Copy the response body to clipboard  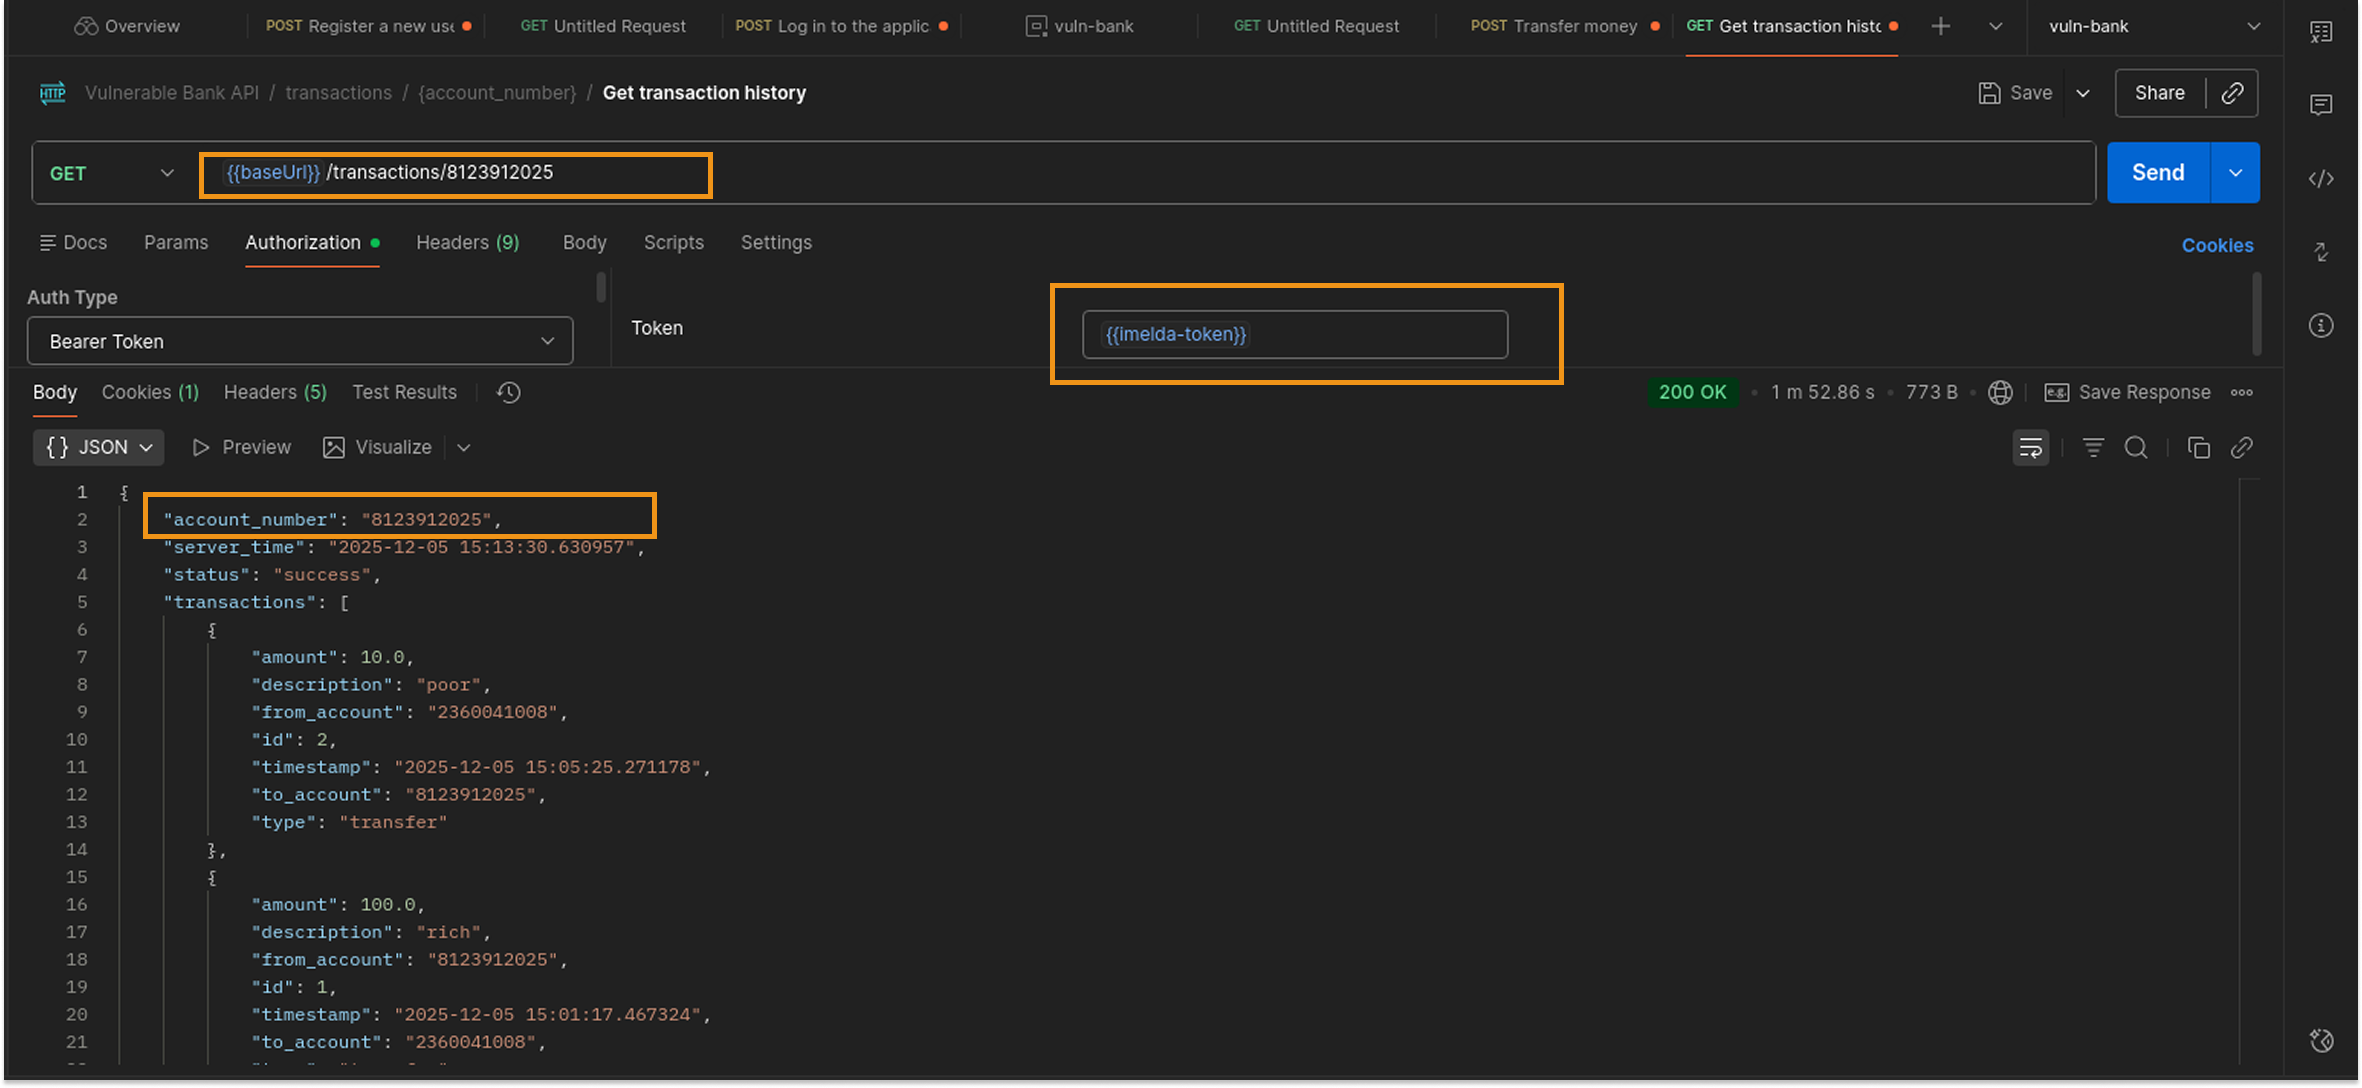pos(2198,448)
